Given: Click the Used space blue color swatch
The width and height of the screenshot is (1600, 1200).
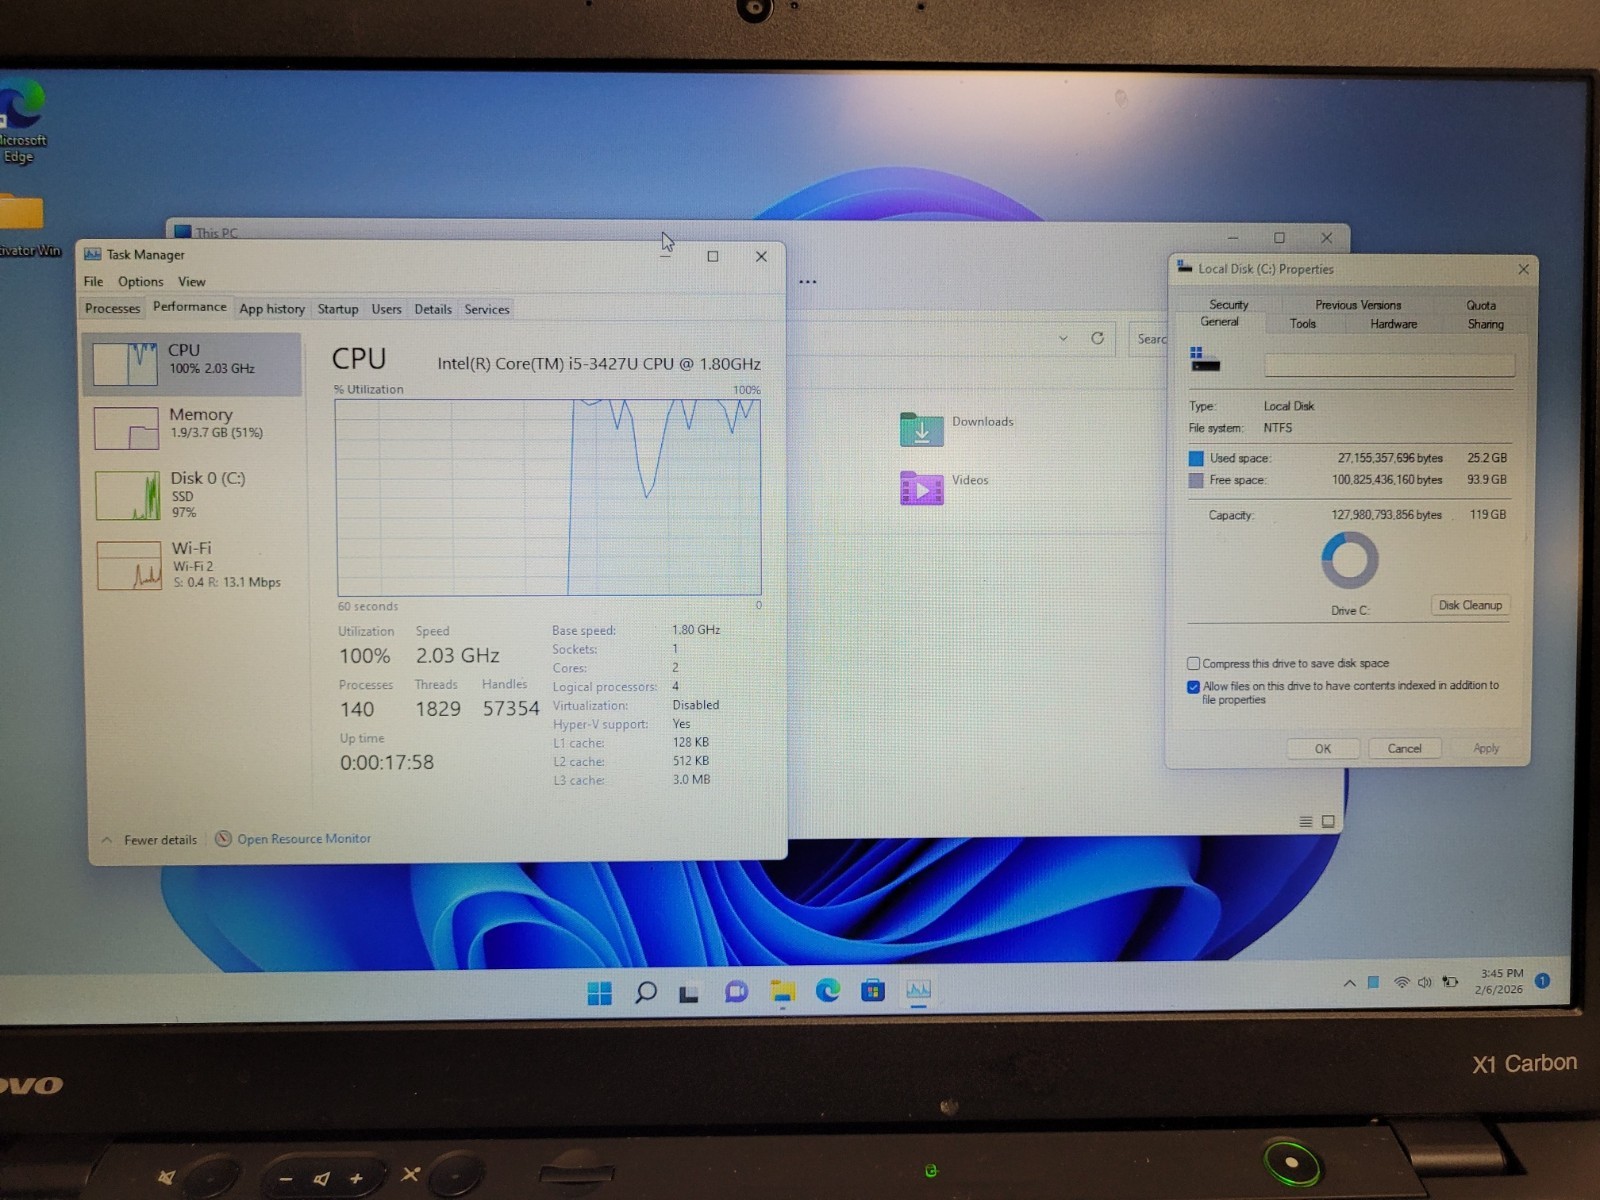Looking at the screenshot, I should tap(1196, 458).
